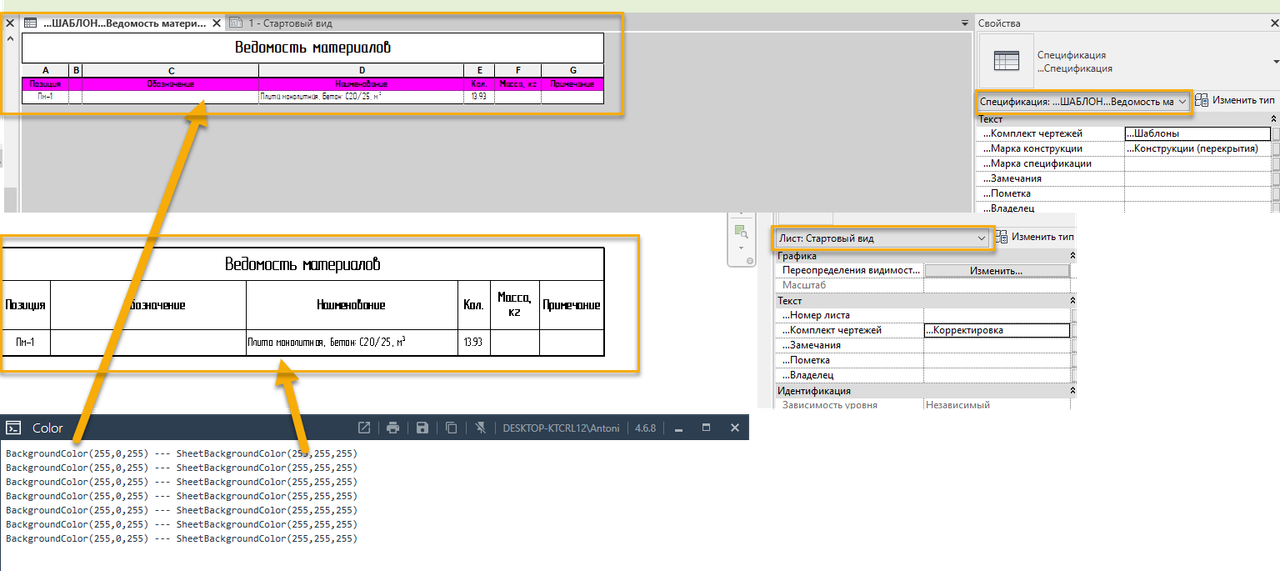Click Зависимость уровня property label
This screenshot has height=571, width=1280.
[x=829, y=405]
